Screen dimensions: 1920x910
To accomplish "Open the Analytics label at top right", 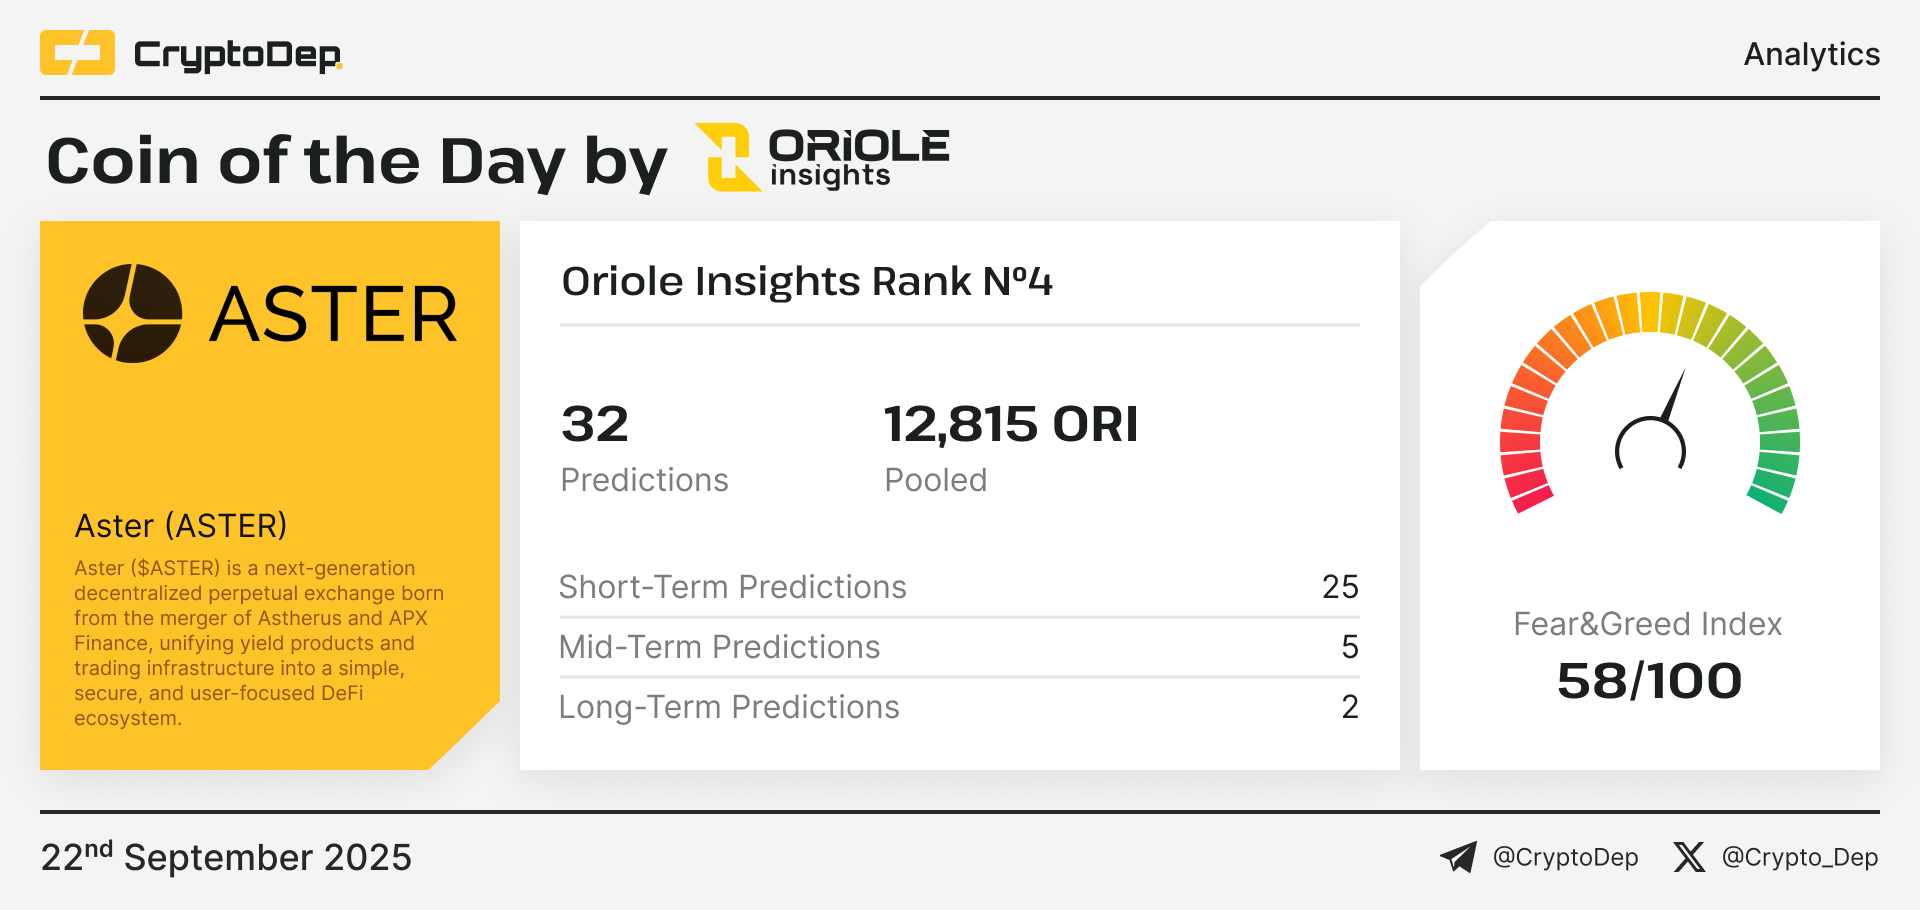I will click(x=1811, y=54).
